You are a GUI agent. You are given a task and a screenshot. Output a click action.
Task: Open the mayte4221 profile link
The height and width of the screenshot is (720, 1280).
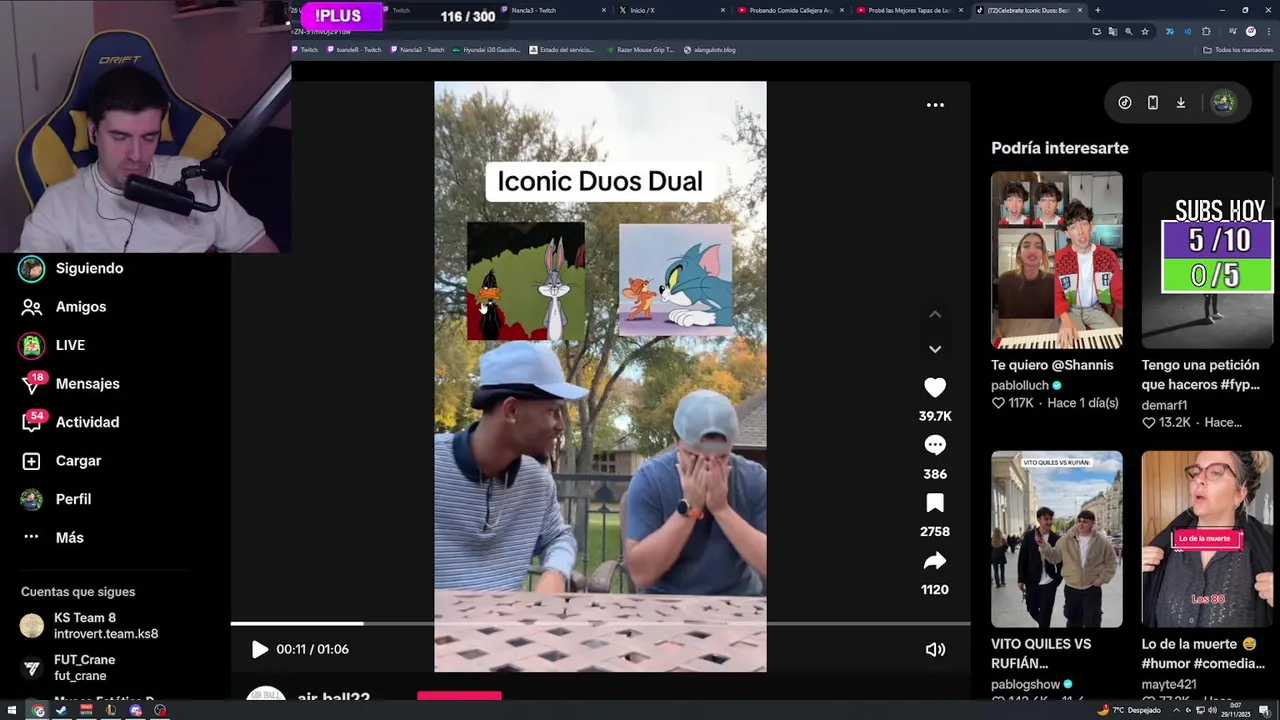pyautogui.click(x=1168, y=685)
